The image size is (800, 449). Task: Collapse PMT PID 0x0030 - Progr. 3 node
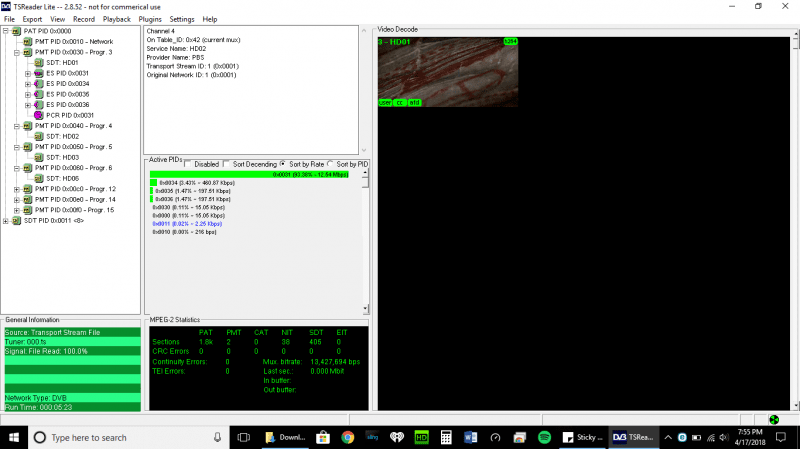(x=17, y=52)
